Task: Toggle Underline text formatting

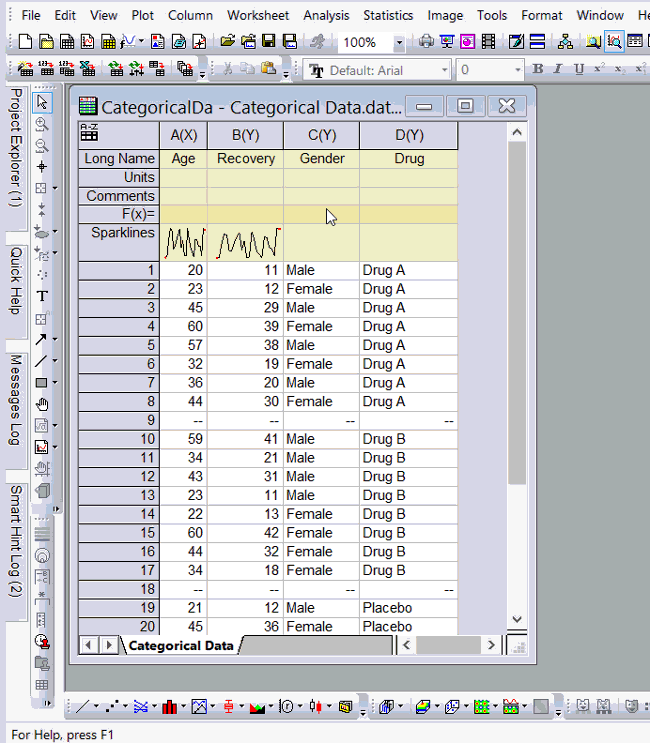Action: [578, 69]
